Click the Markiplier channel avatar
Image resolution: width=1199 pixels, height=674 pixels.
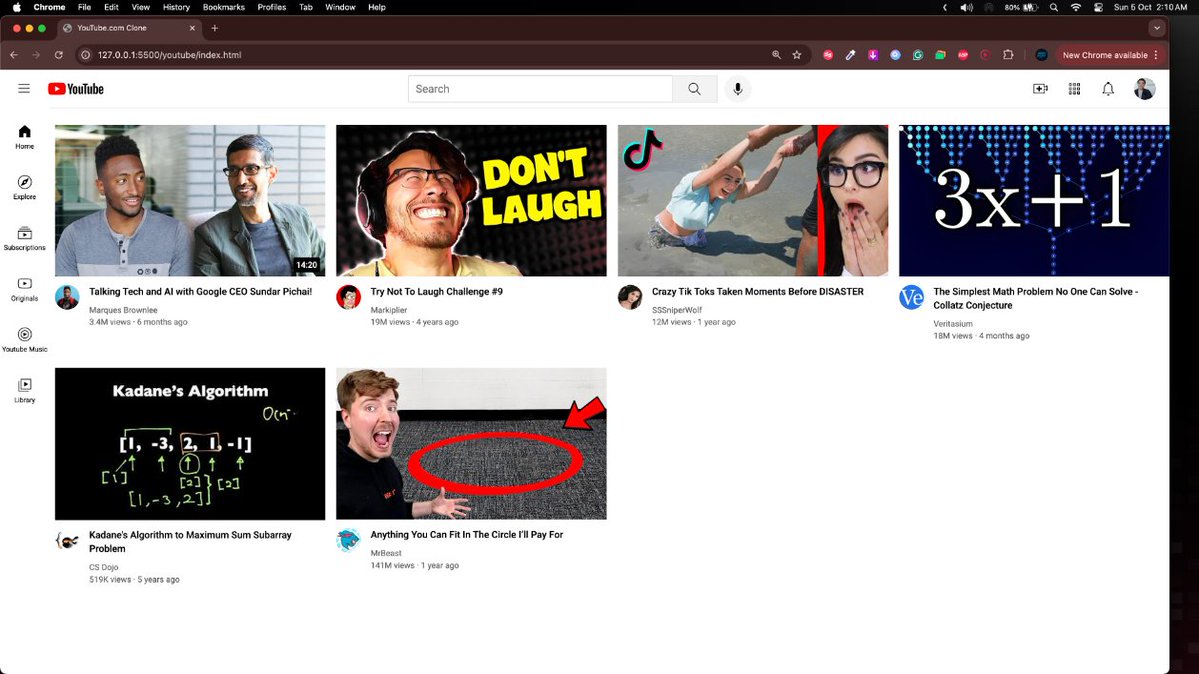[x=349, y=297]
